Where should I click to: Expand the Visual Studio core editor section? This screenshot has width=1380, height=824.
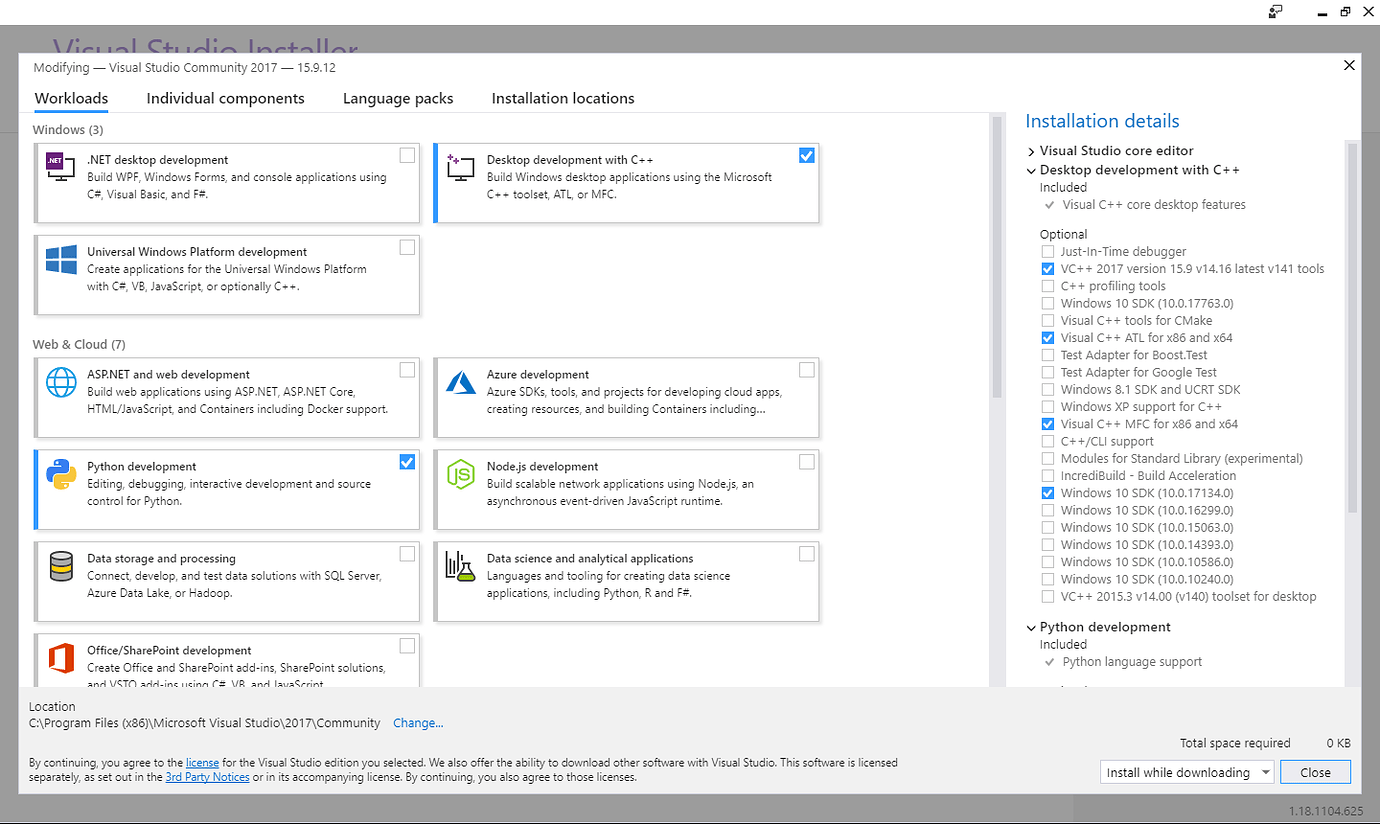click(x=1031, y=151)
